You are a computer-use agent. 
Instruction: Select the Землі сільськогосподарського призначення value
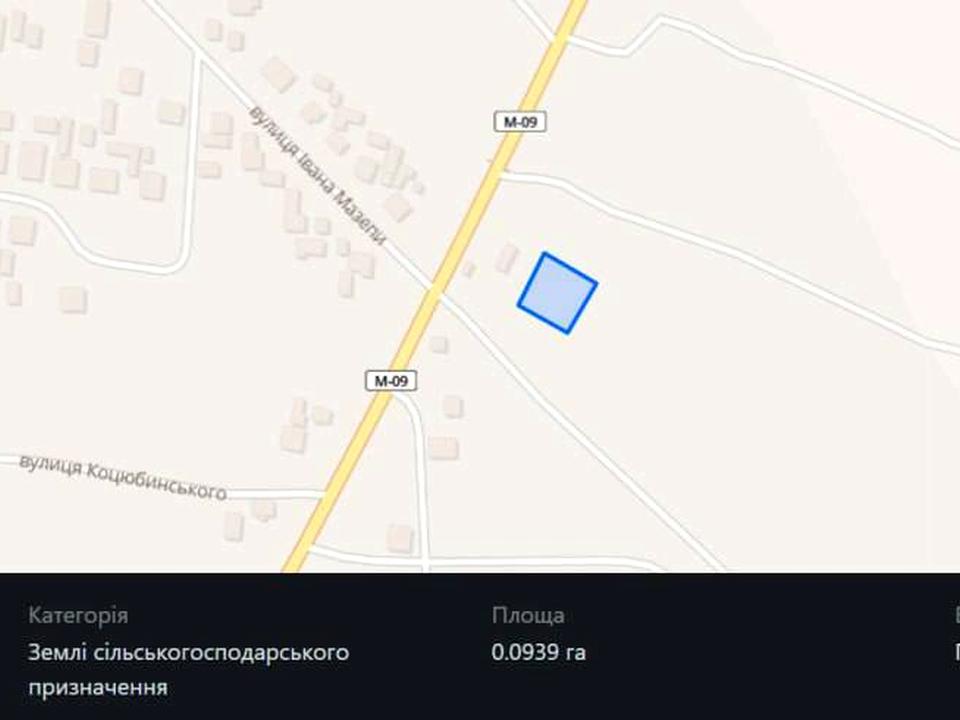pyautogui.click(x=189, y=669)
